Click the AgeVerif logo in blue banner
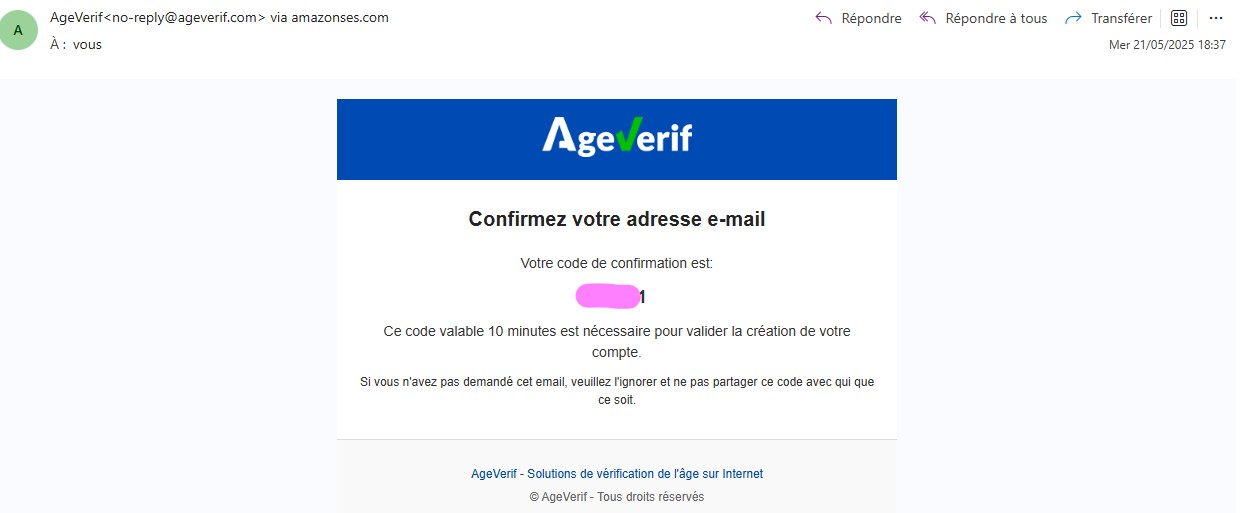Image resolution: width=1240 pixels, height=513 pixels. pyautogui.click(x=616, y=138)
